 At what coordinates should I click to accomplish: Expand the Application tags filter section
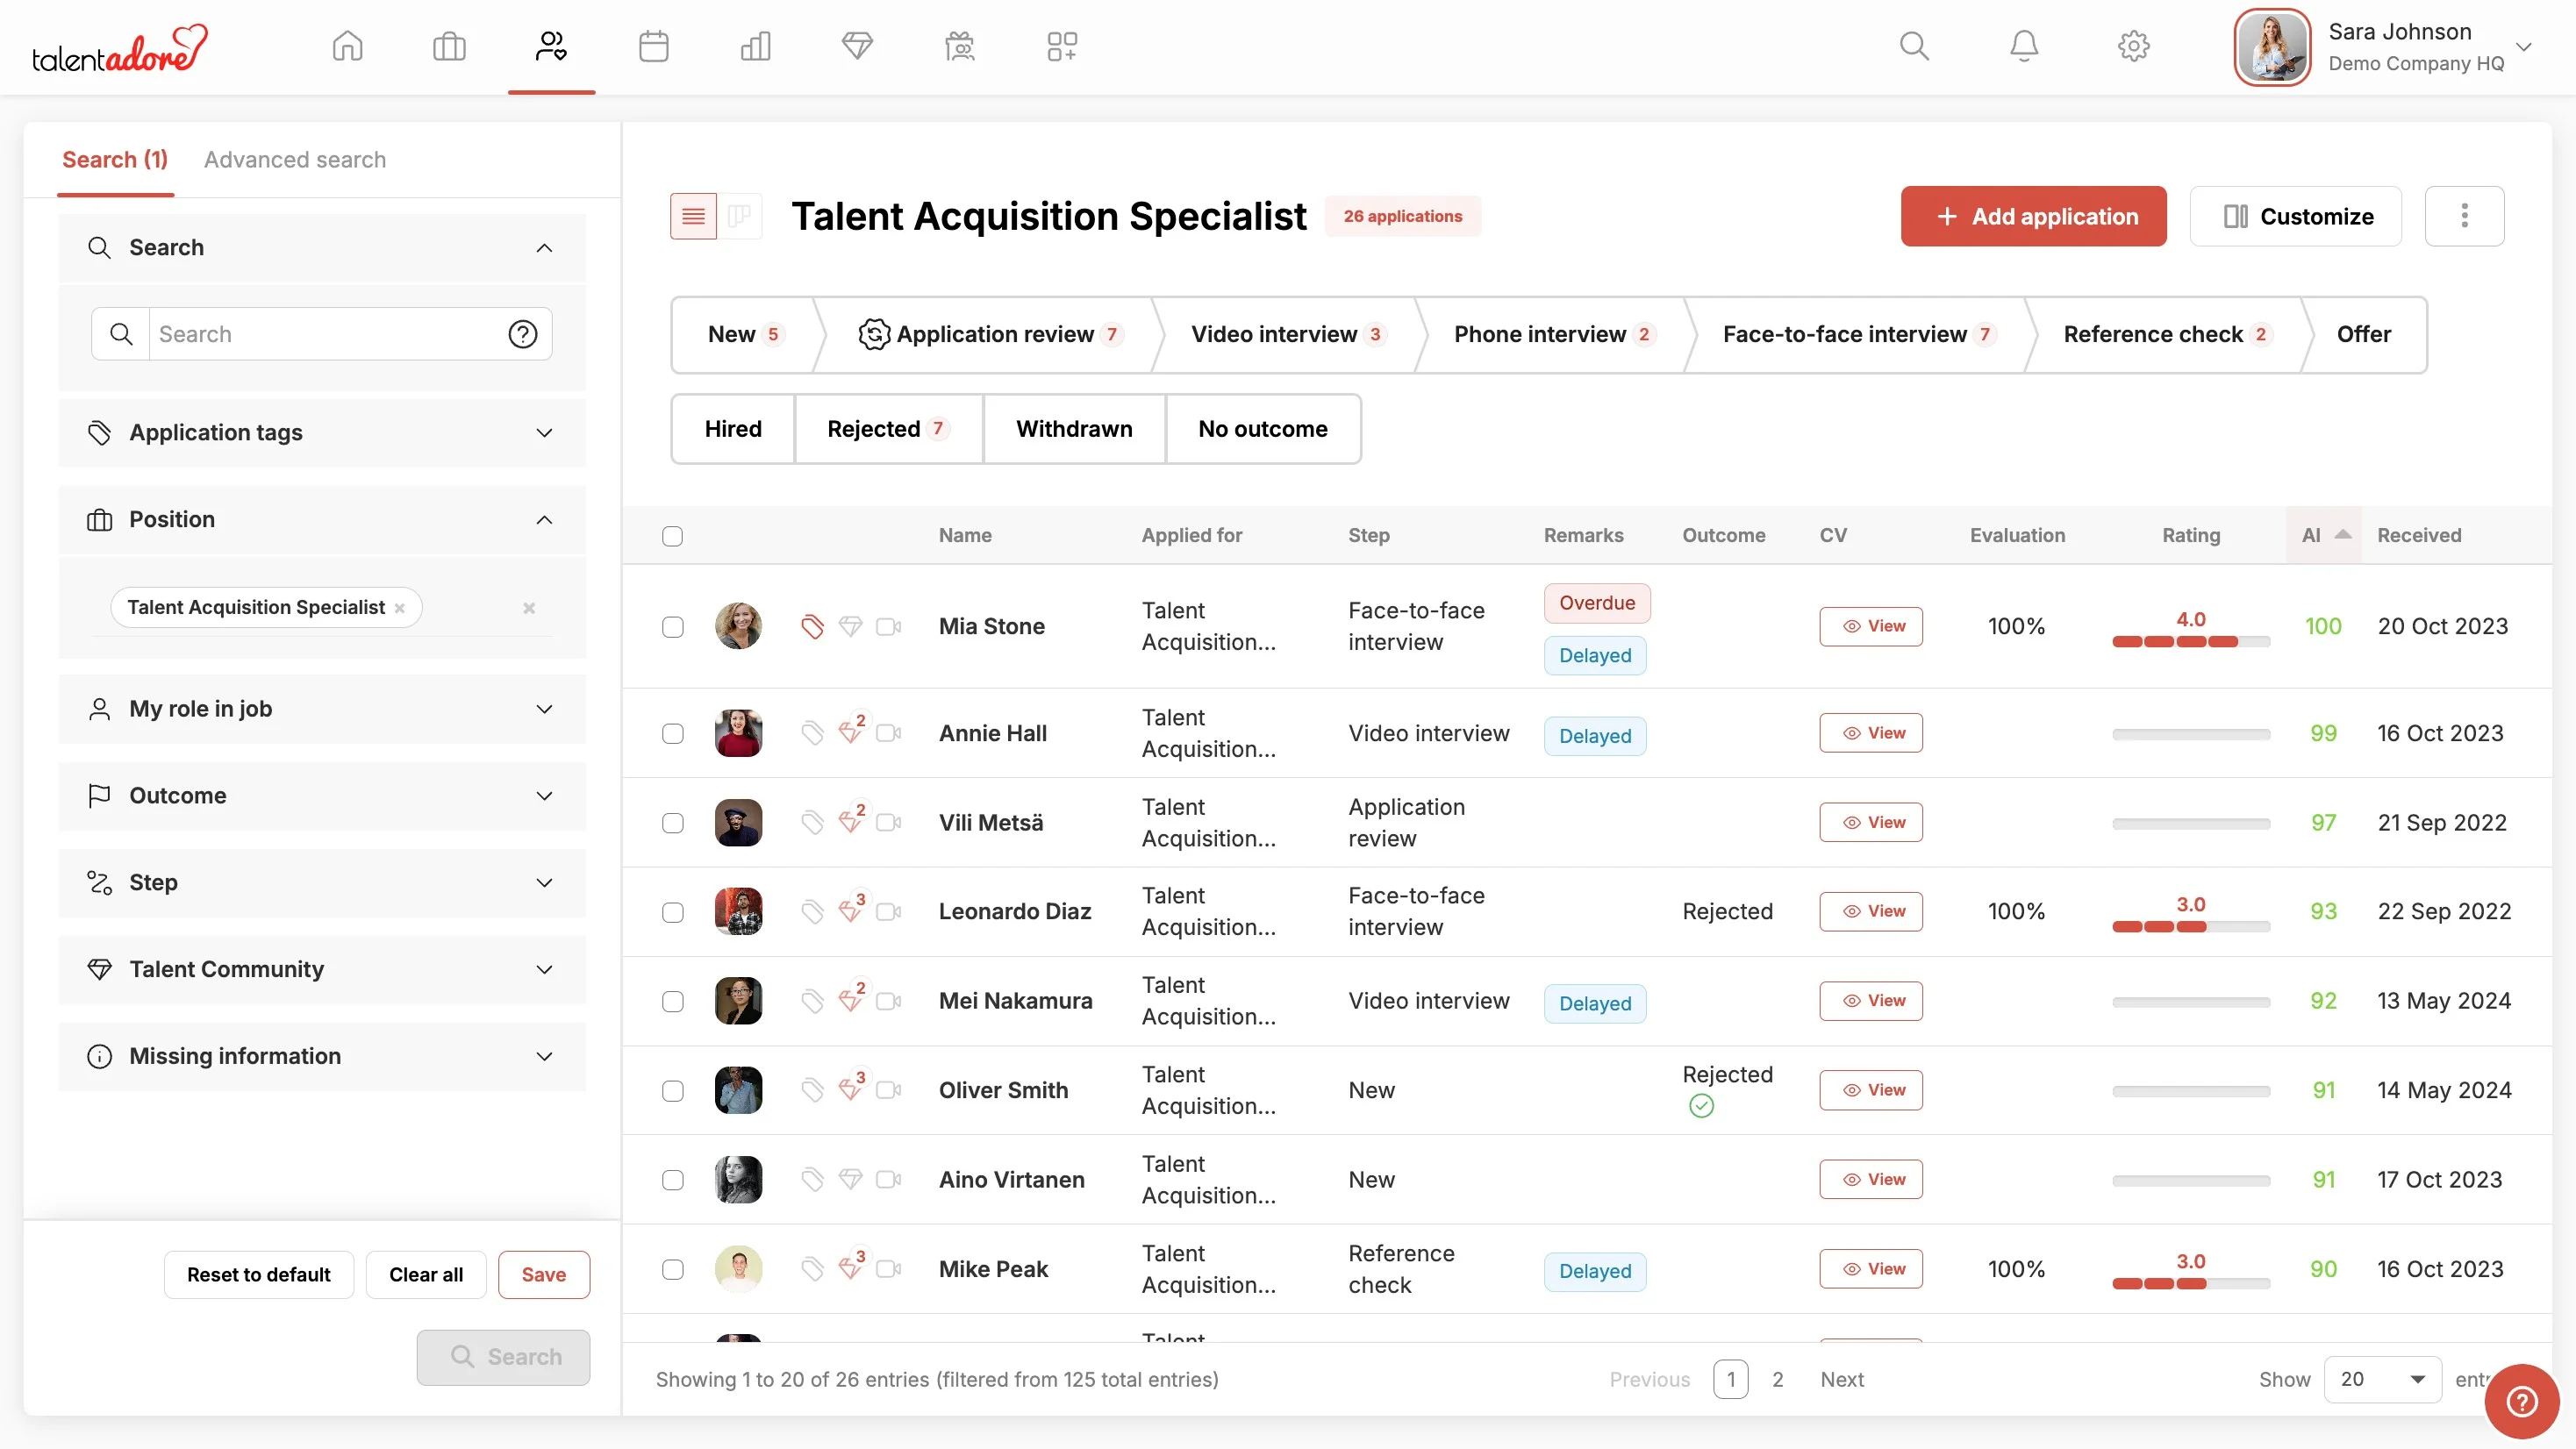click(x=321, y=433)
